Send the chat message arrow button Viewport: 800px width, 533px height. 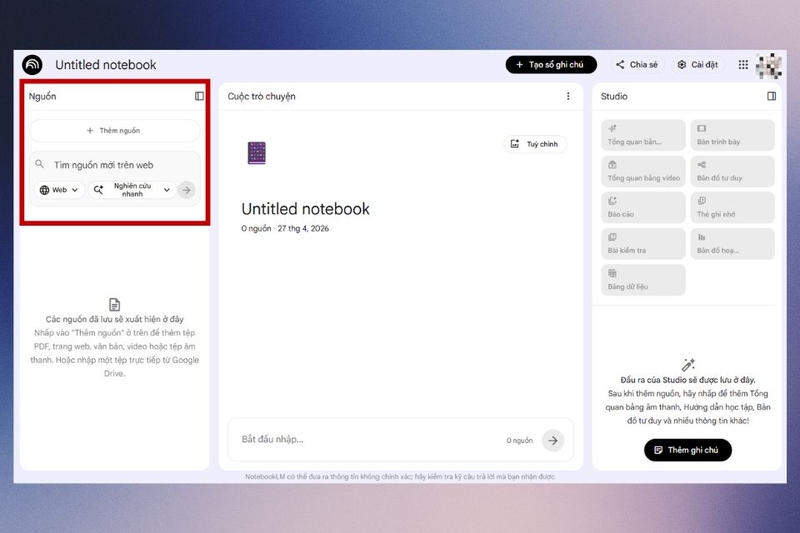point(553,440)
